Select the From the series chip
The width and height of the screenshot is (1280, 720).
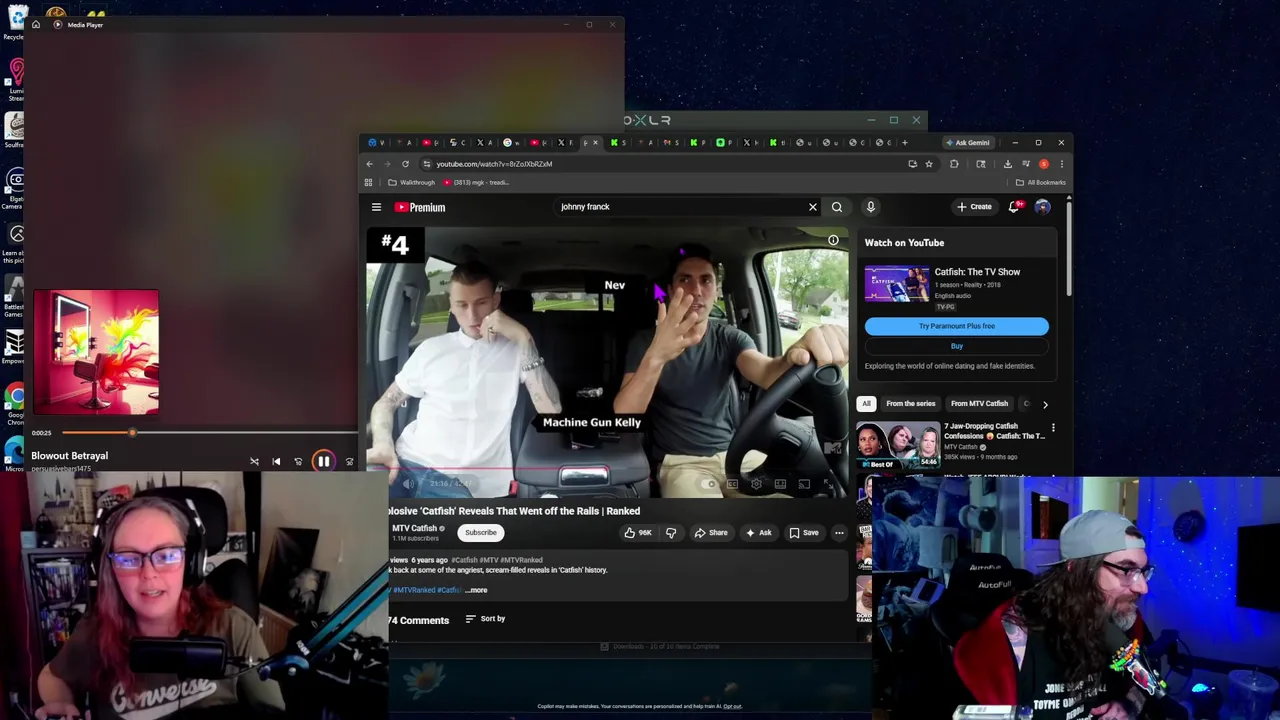(x=910, y=404)
